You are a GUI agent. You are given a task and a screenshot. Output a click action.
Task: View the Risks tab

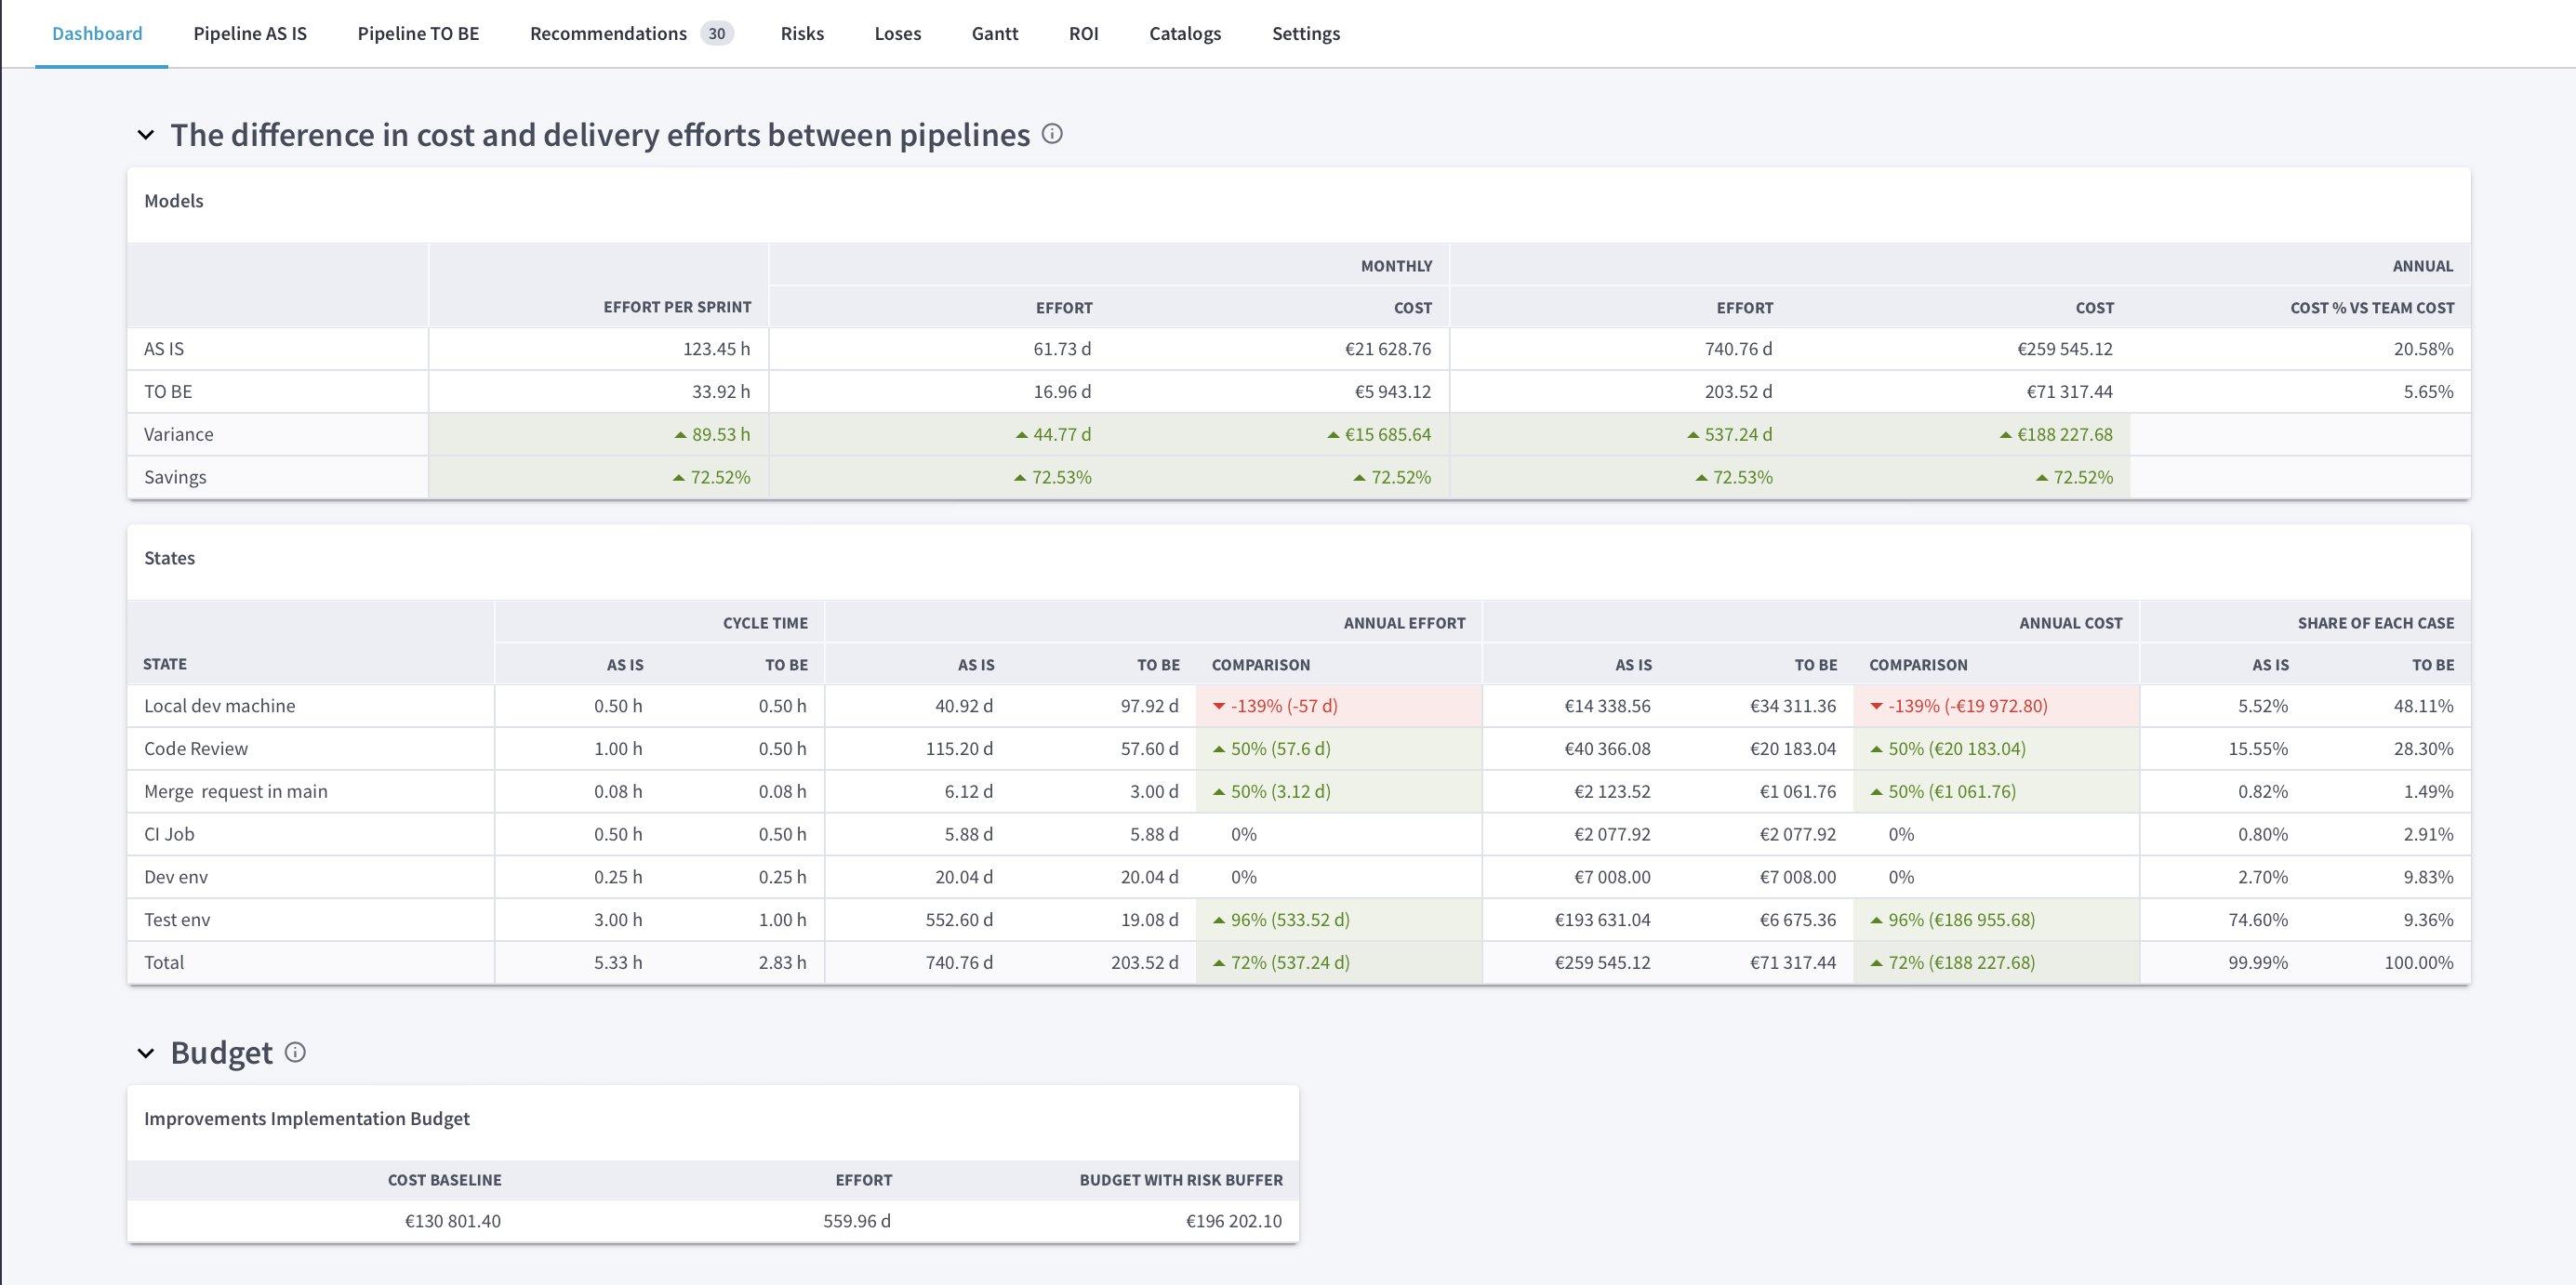801,33
